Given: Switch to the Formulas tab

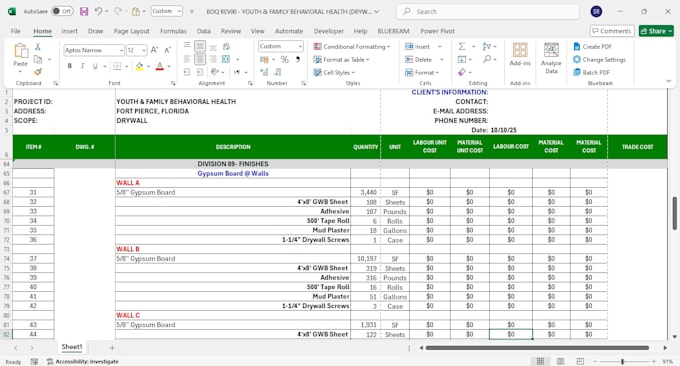Looking at the screenshot, I should pyautogui.click(x=173, y=31).
